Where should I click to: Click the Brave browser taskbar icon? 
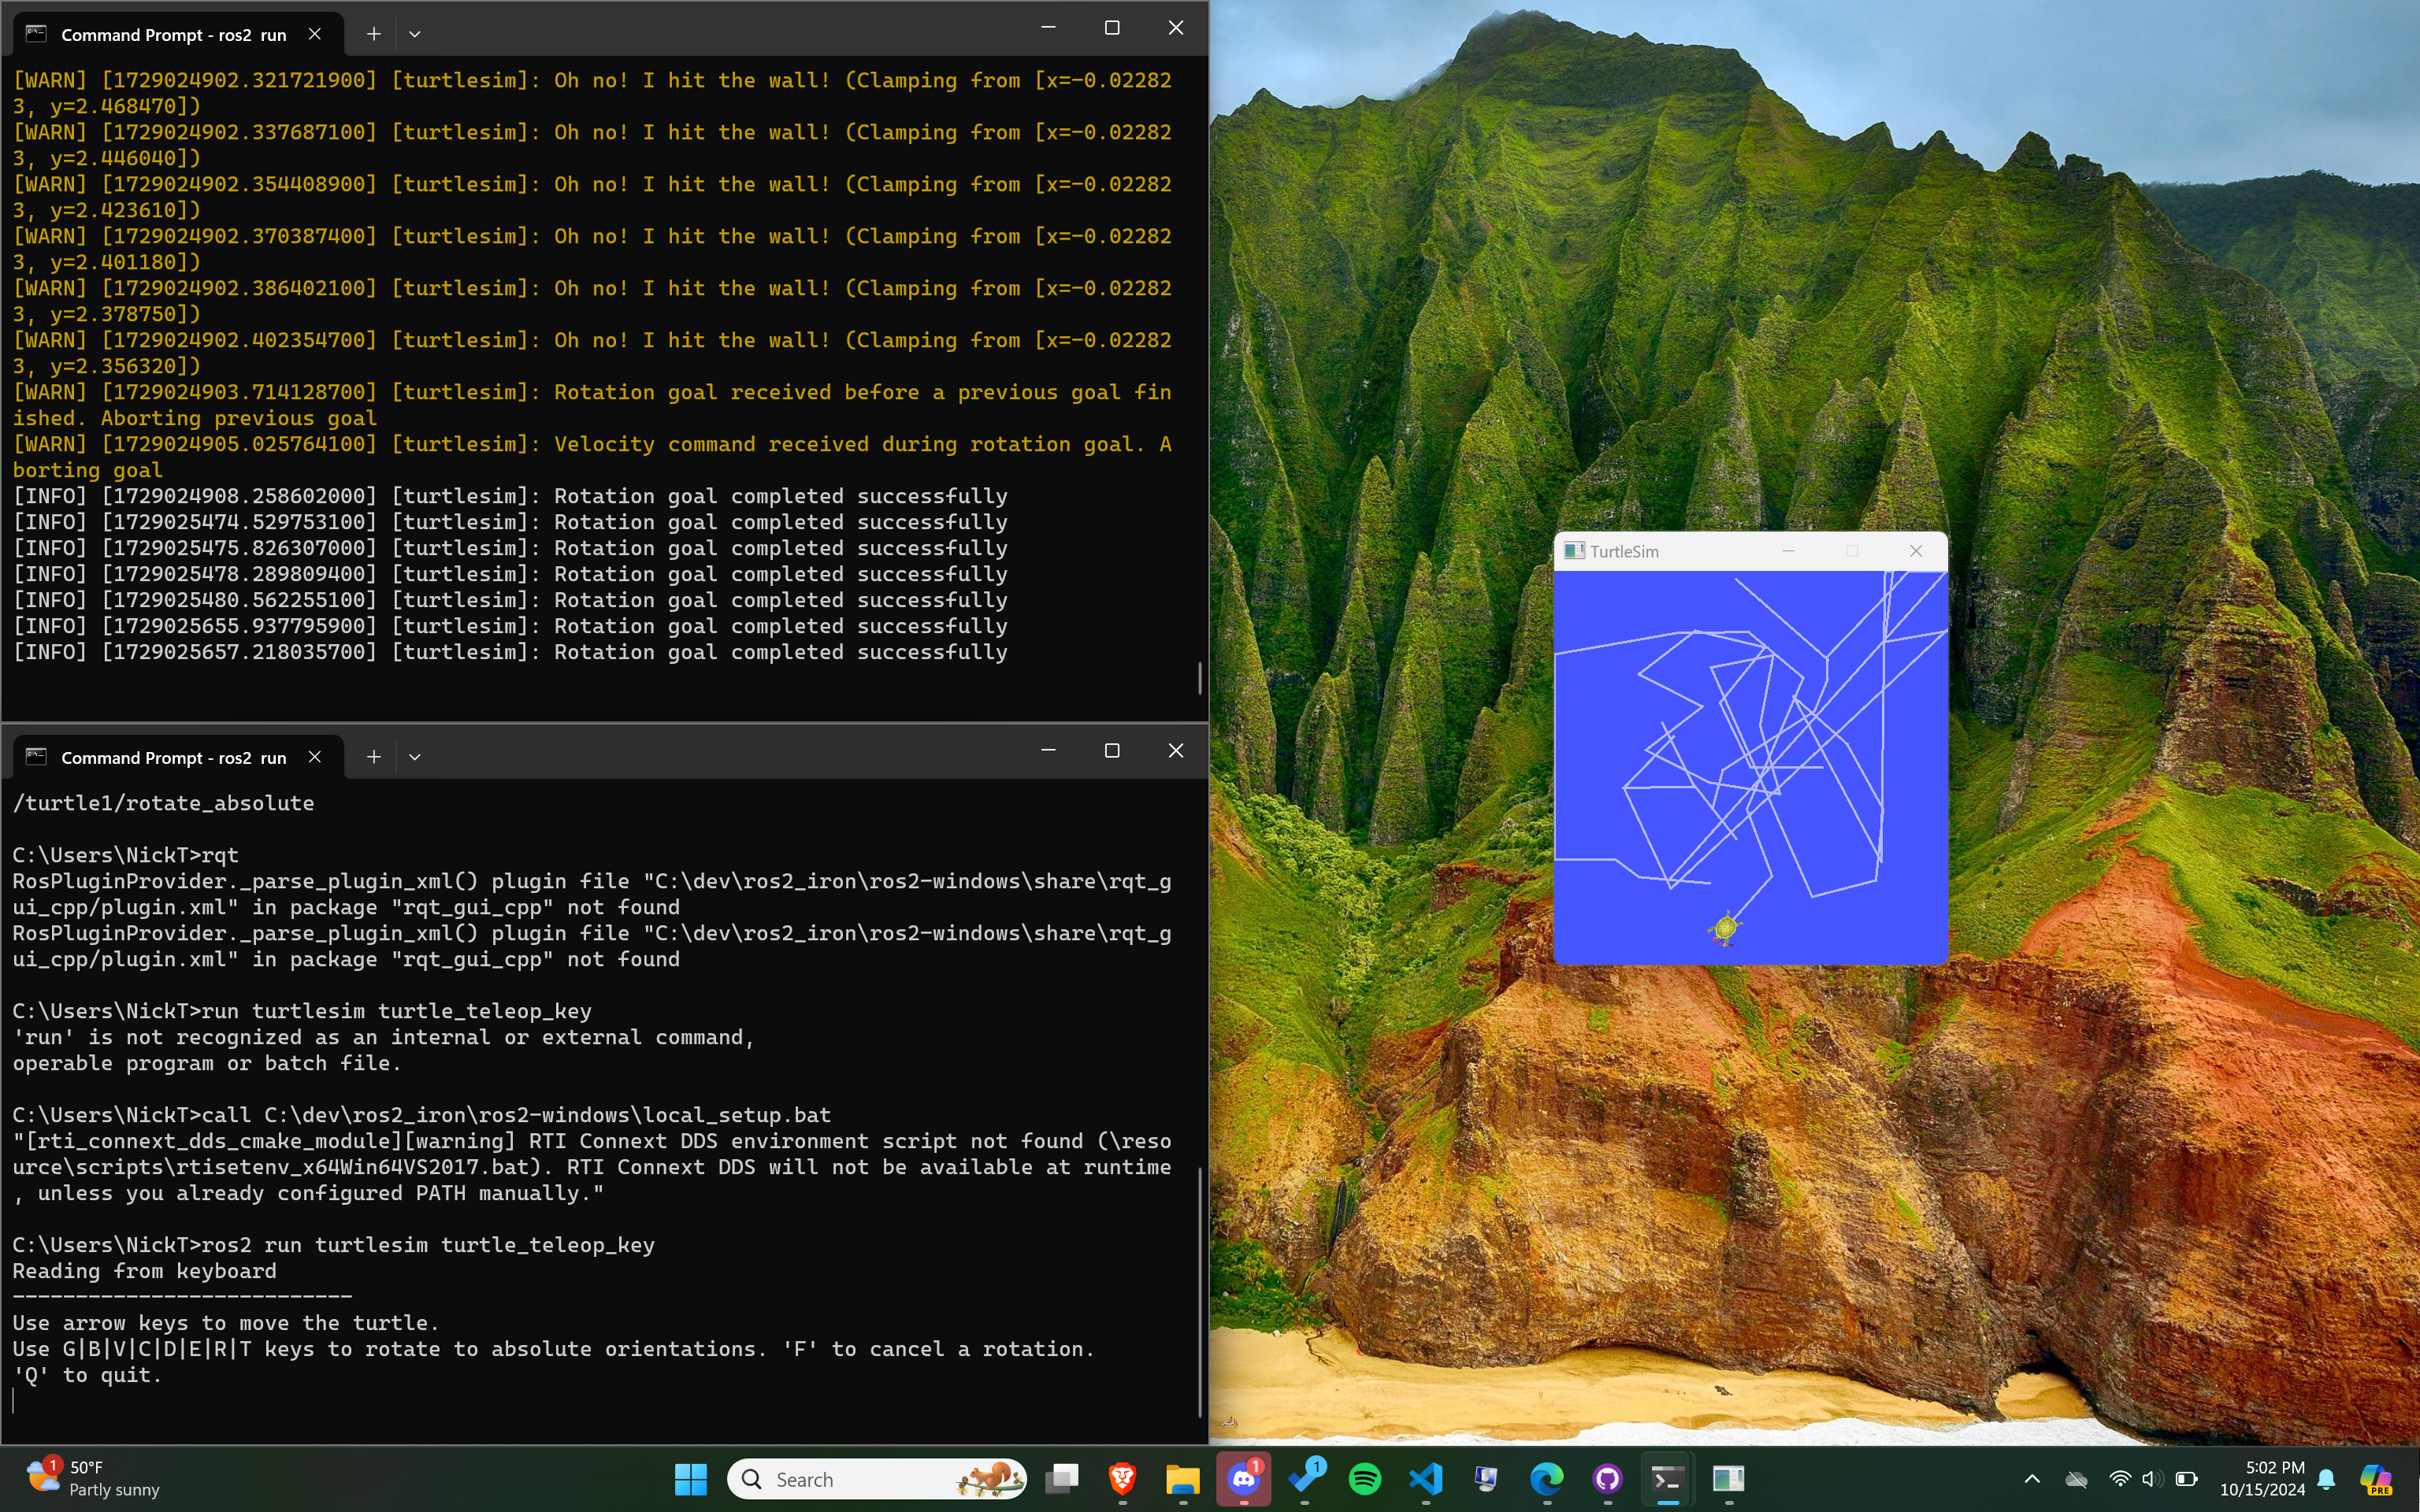click(x=1122, y=1478)
